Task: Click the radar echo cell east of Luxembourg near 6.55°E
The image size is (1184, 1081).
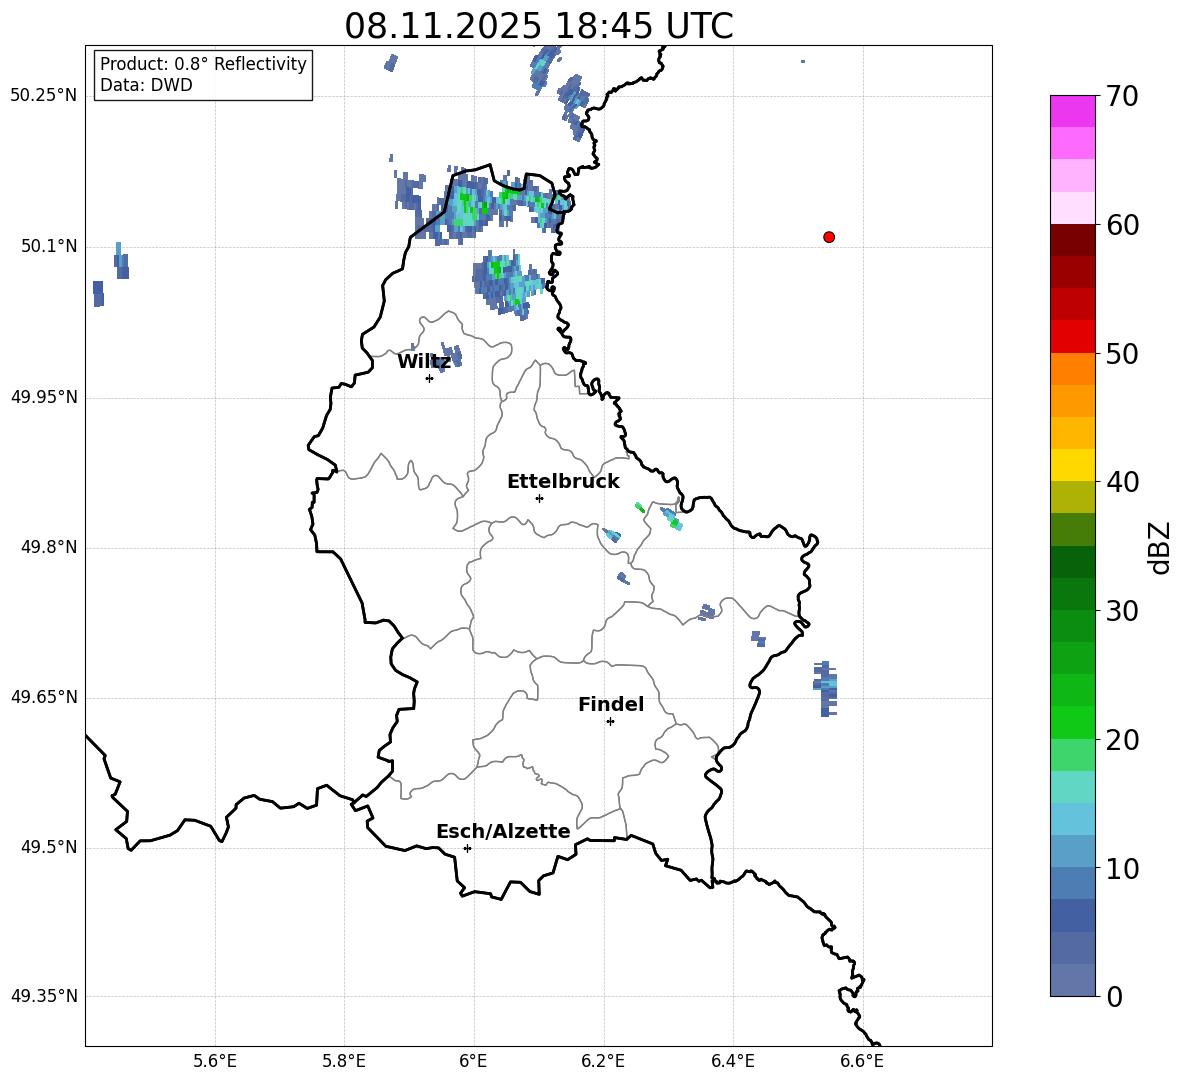Action: pos(825,688)
